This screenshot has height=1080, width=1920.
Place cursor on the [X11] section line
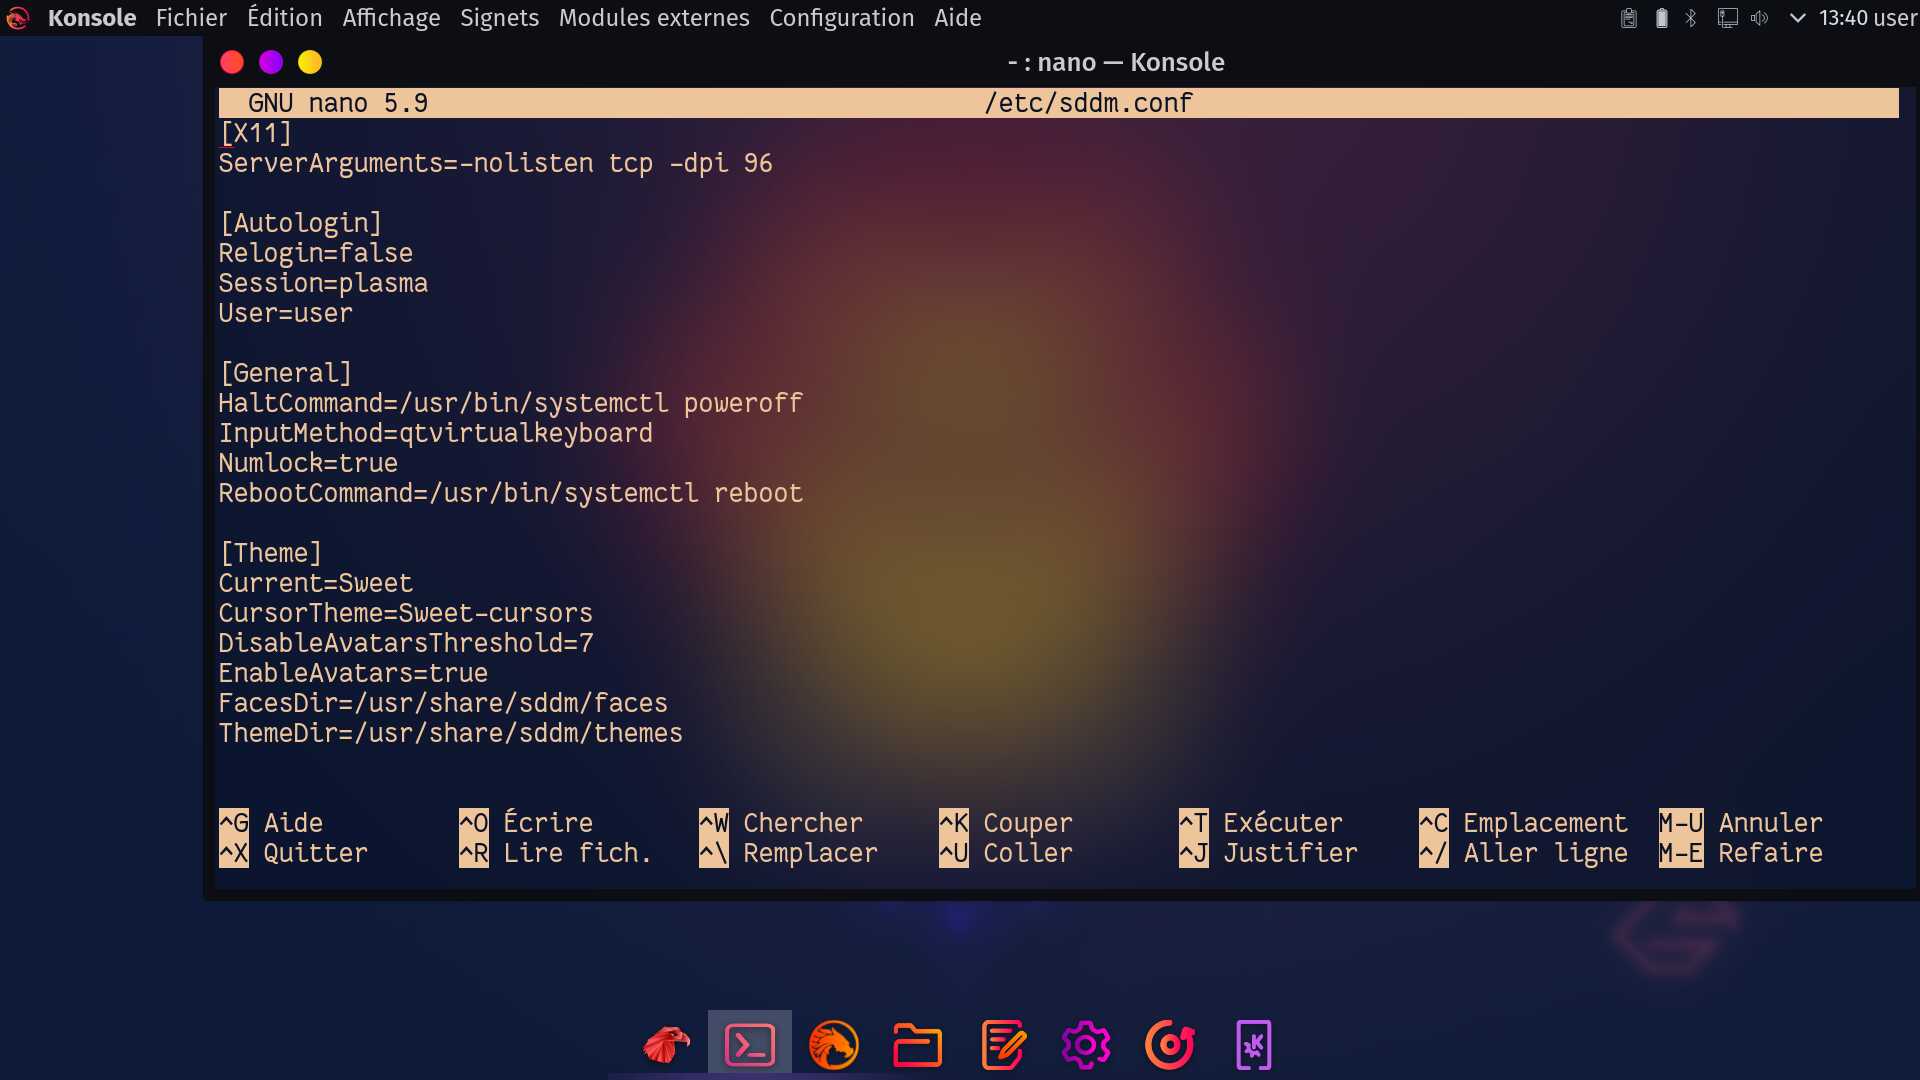256,133
